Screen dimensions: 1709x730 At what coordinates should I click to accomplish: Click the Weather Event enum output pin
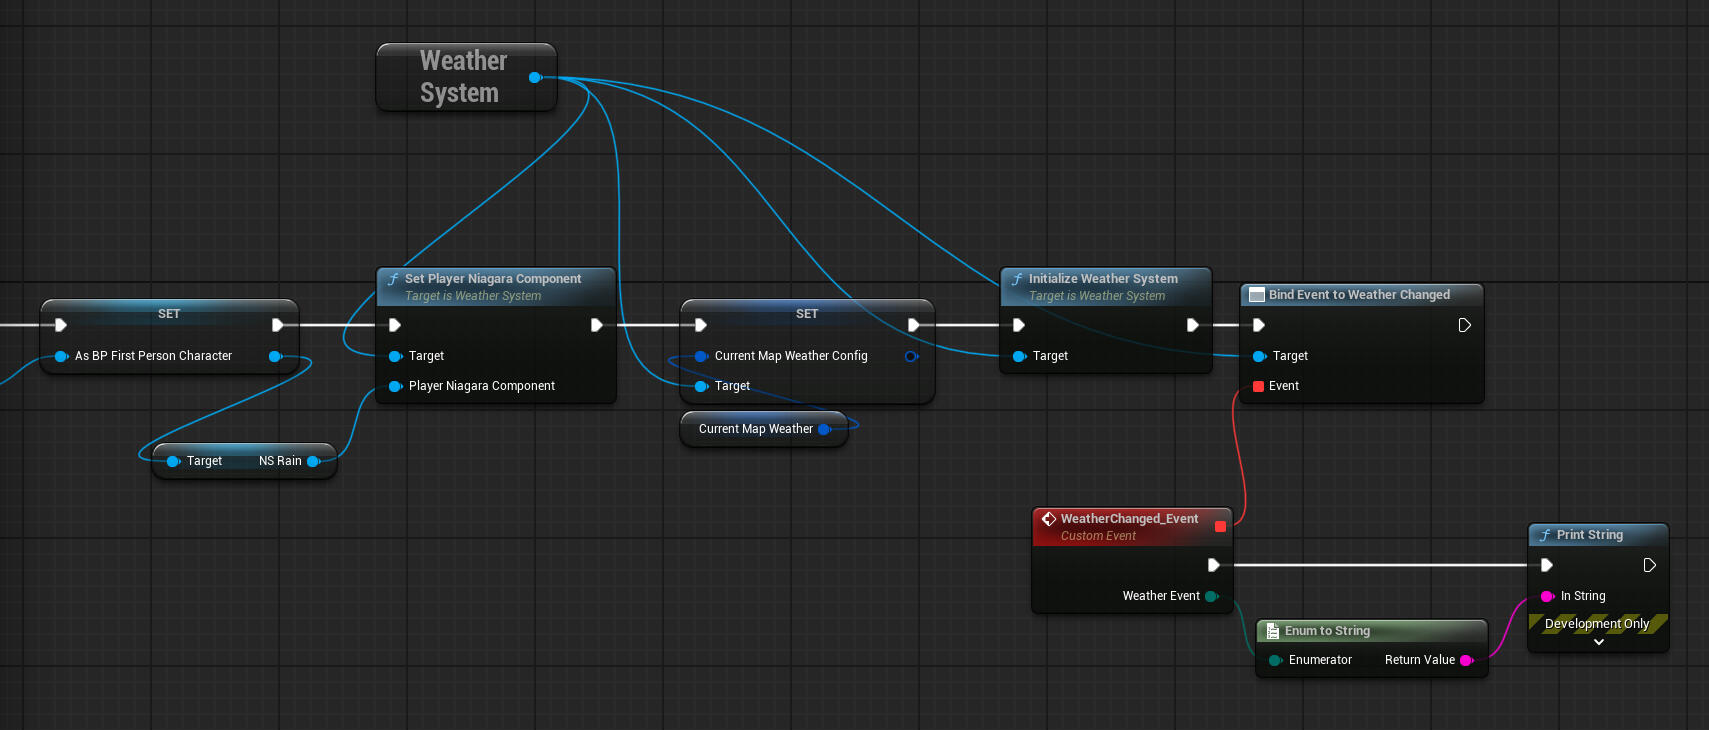coord(1211,596)
